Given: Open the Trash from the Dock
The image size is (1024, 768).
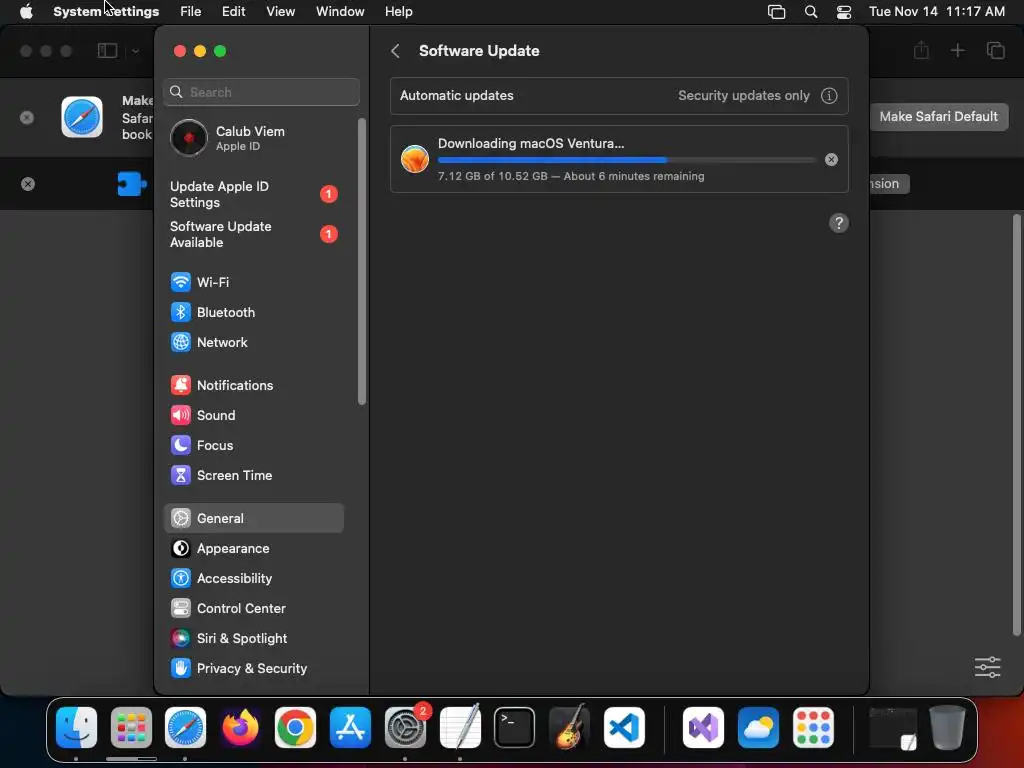Looking at the screenshot, I should [948, 728].
